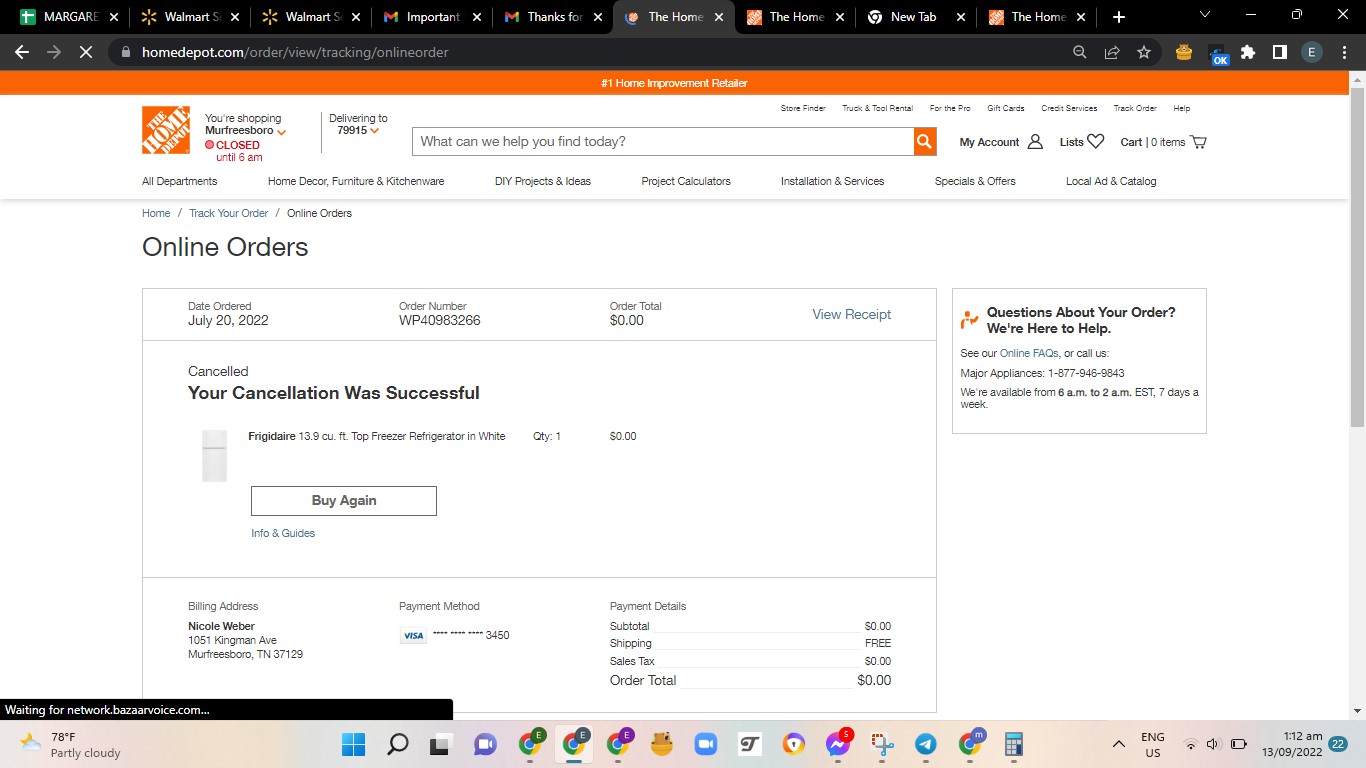Image resolution: width=1366 pixels, height=768 pixels.
Task: Close the New Tab browser tab
Action: coord(960,17)
